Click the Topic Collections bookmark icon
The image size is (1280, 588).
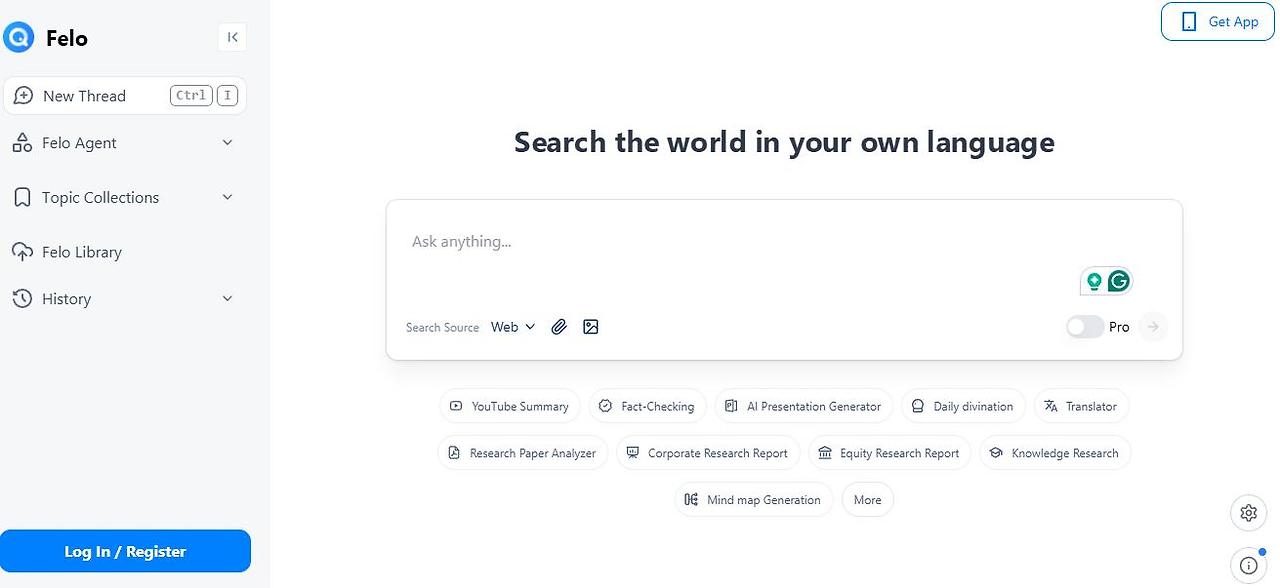coord(22,198)
